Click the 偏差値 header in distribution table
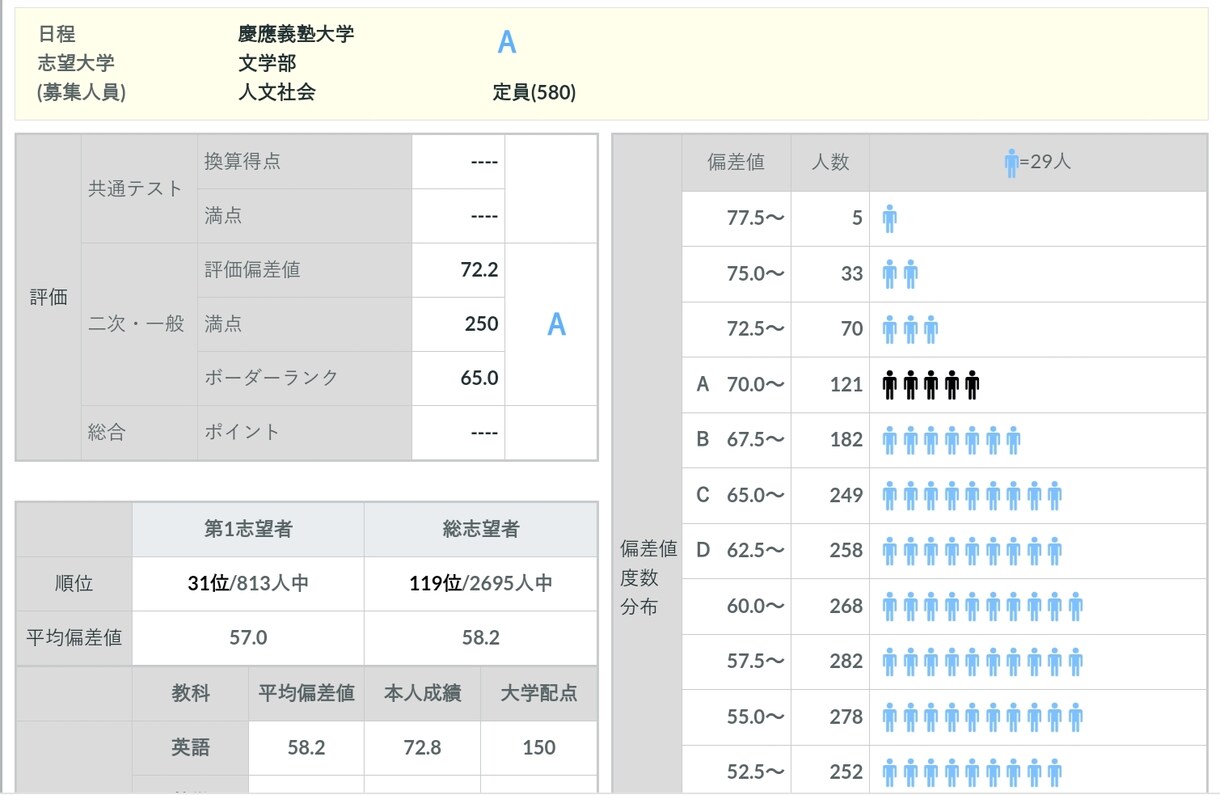The height and width of the screenshot is (795, 1220). click(736, 162)
